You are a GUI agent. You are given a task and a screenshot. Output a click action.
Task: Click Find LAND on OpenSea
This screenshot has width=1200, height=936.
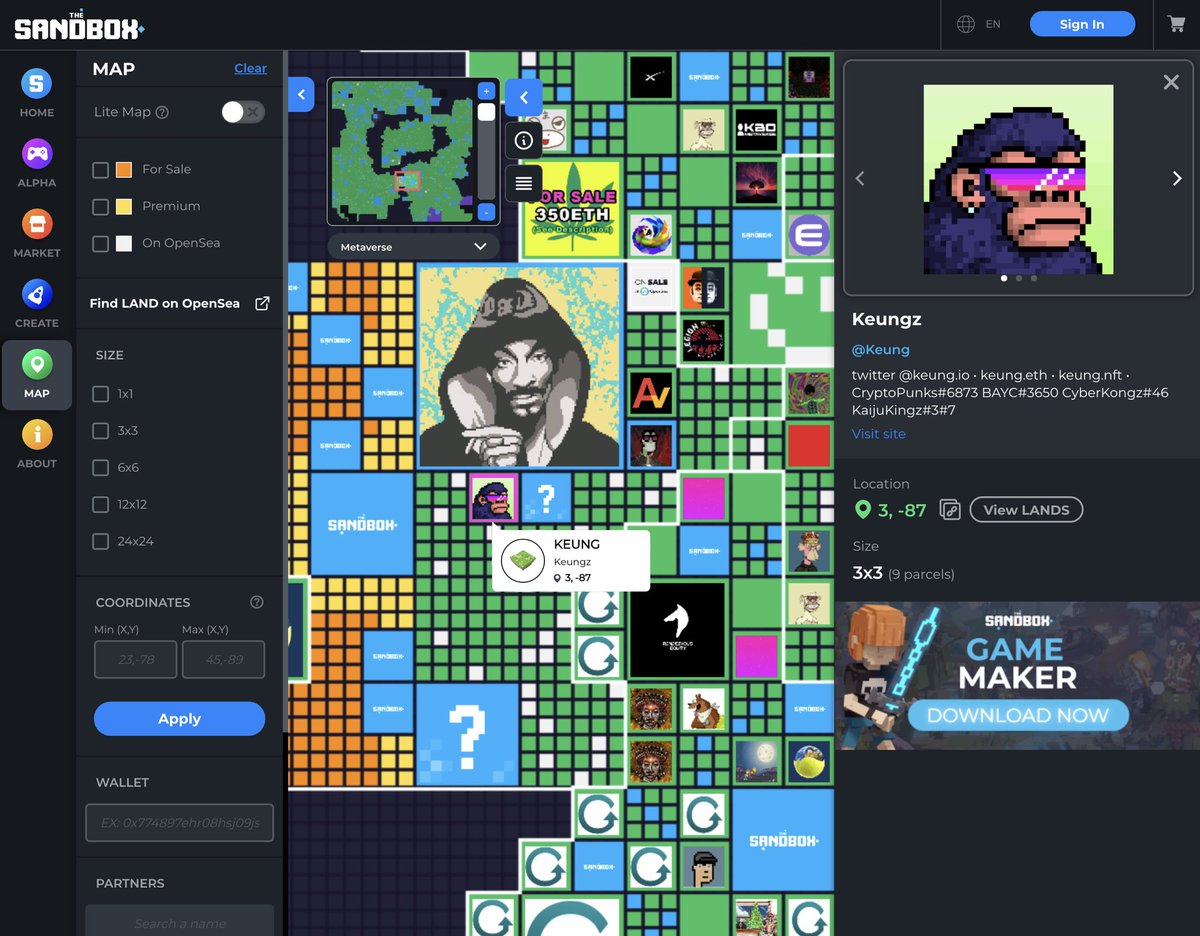(164, 303)
